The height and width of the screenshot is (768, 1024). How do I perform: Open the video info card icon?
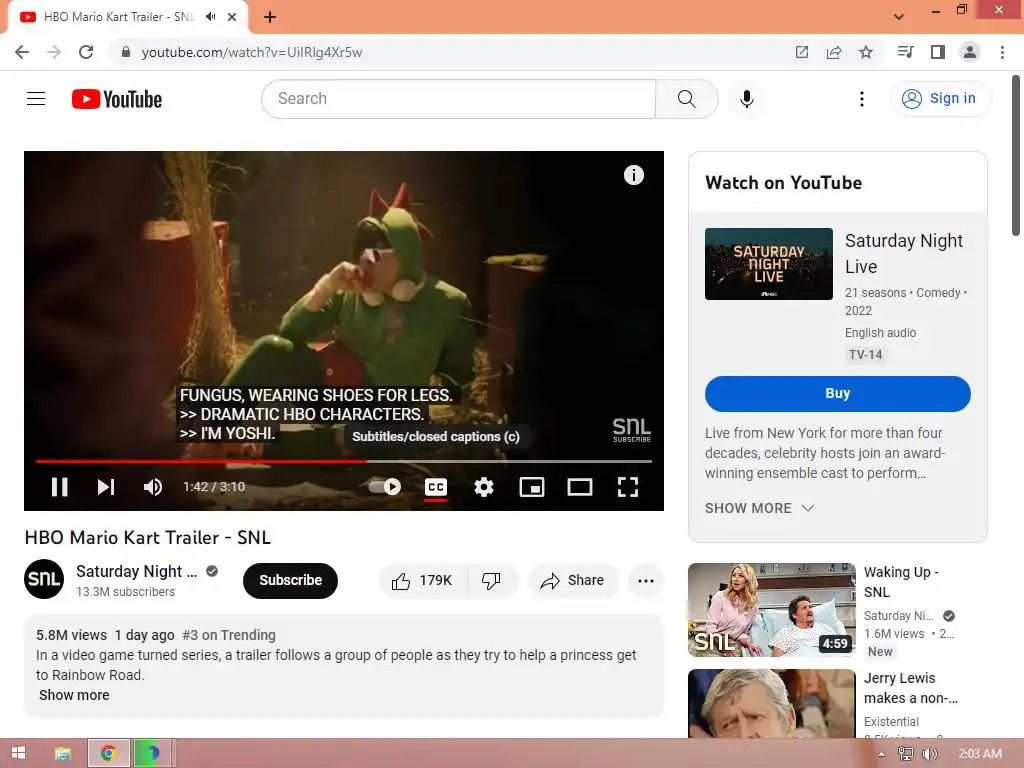633,175
